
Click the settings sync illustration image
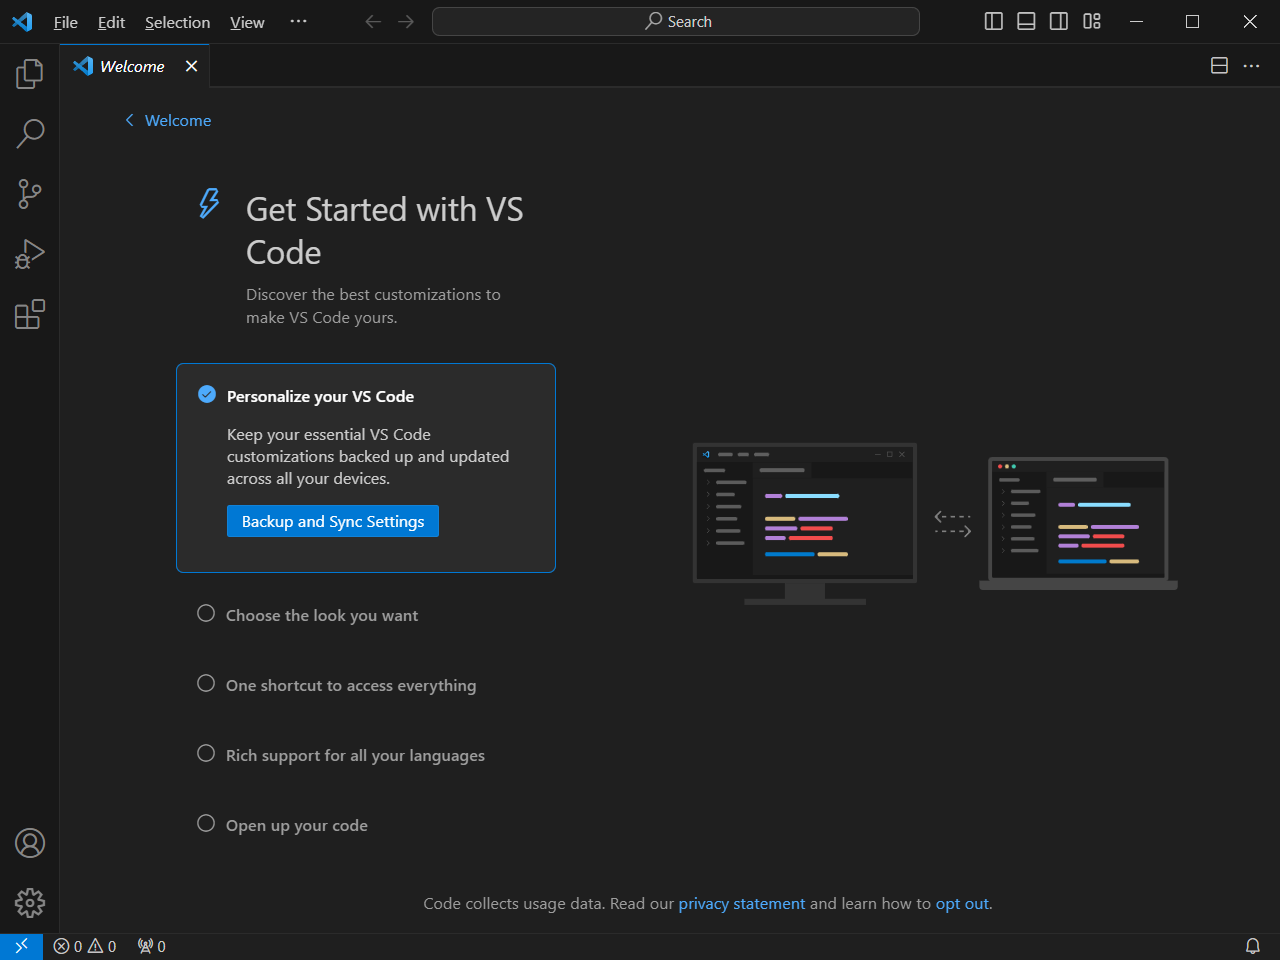935,524
